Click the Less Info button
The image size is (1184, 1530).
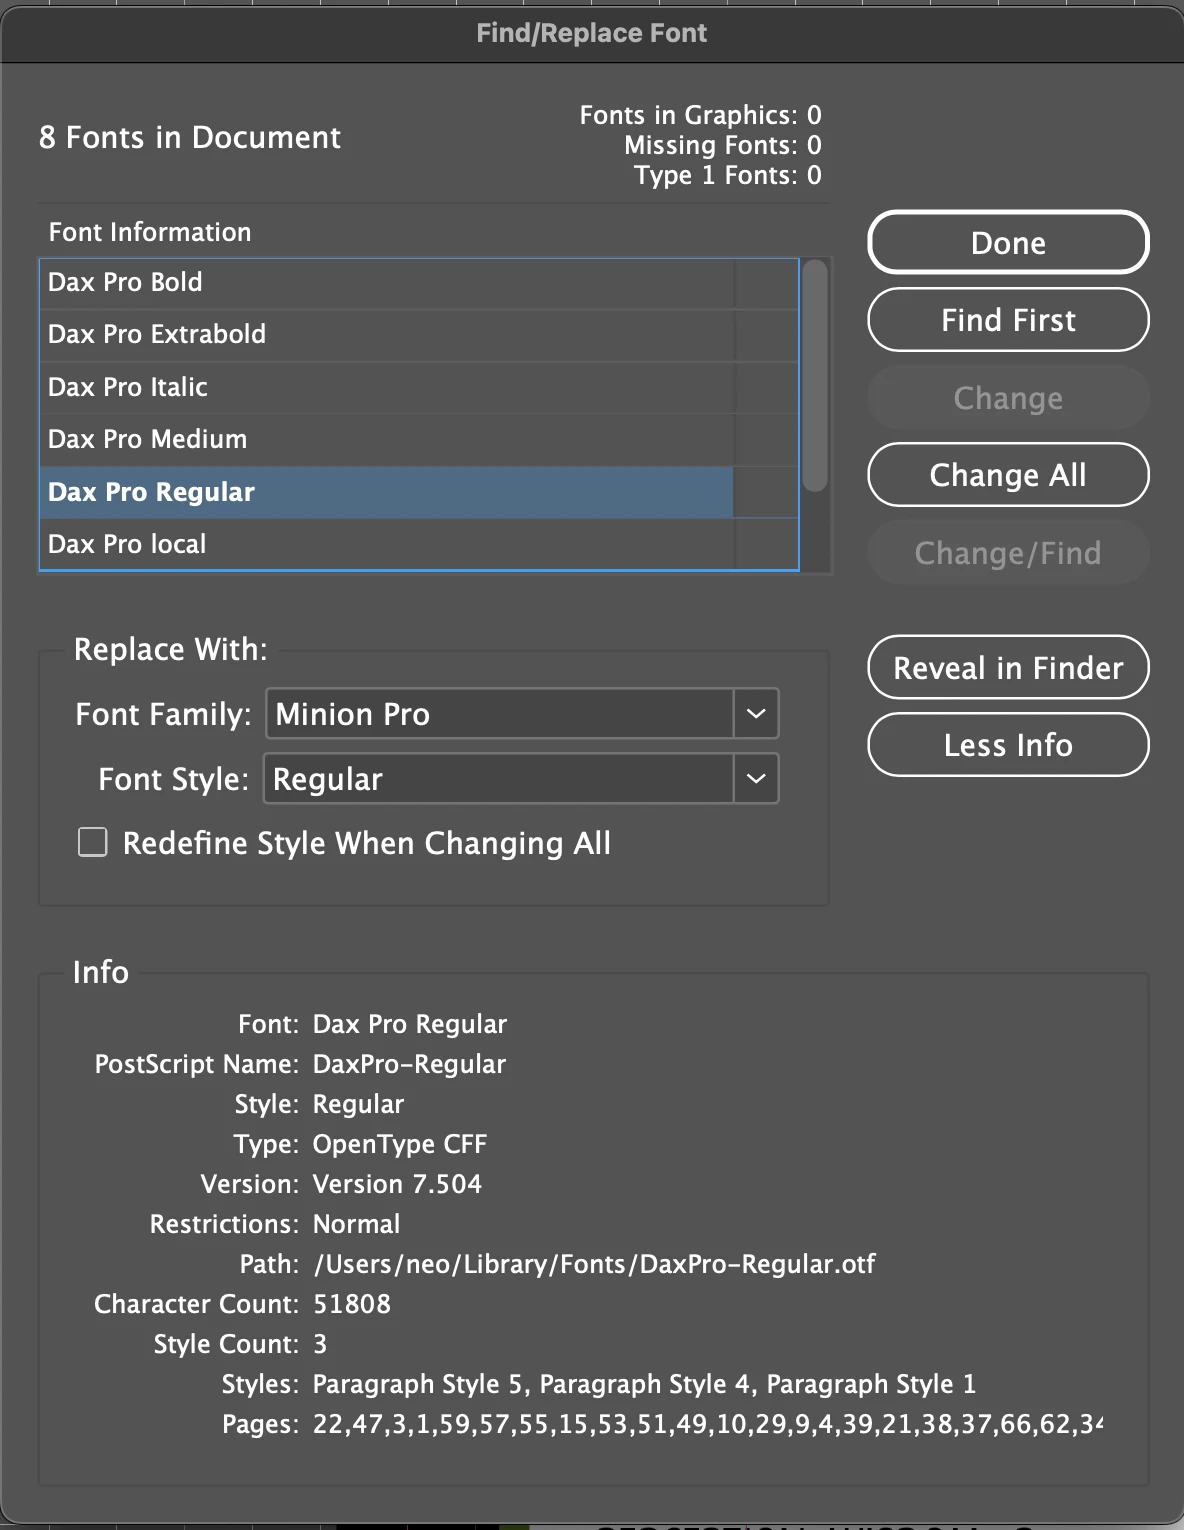point(1008,745)
